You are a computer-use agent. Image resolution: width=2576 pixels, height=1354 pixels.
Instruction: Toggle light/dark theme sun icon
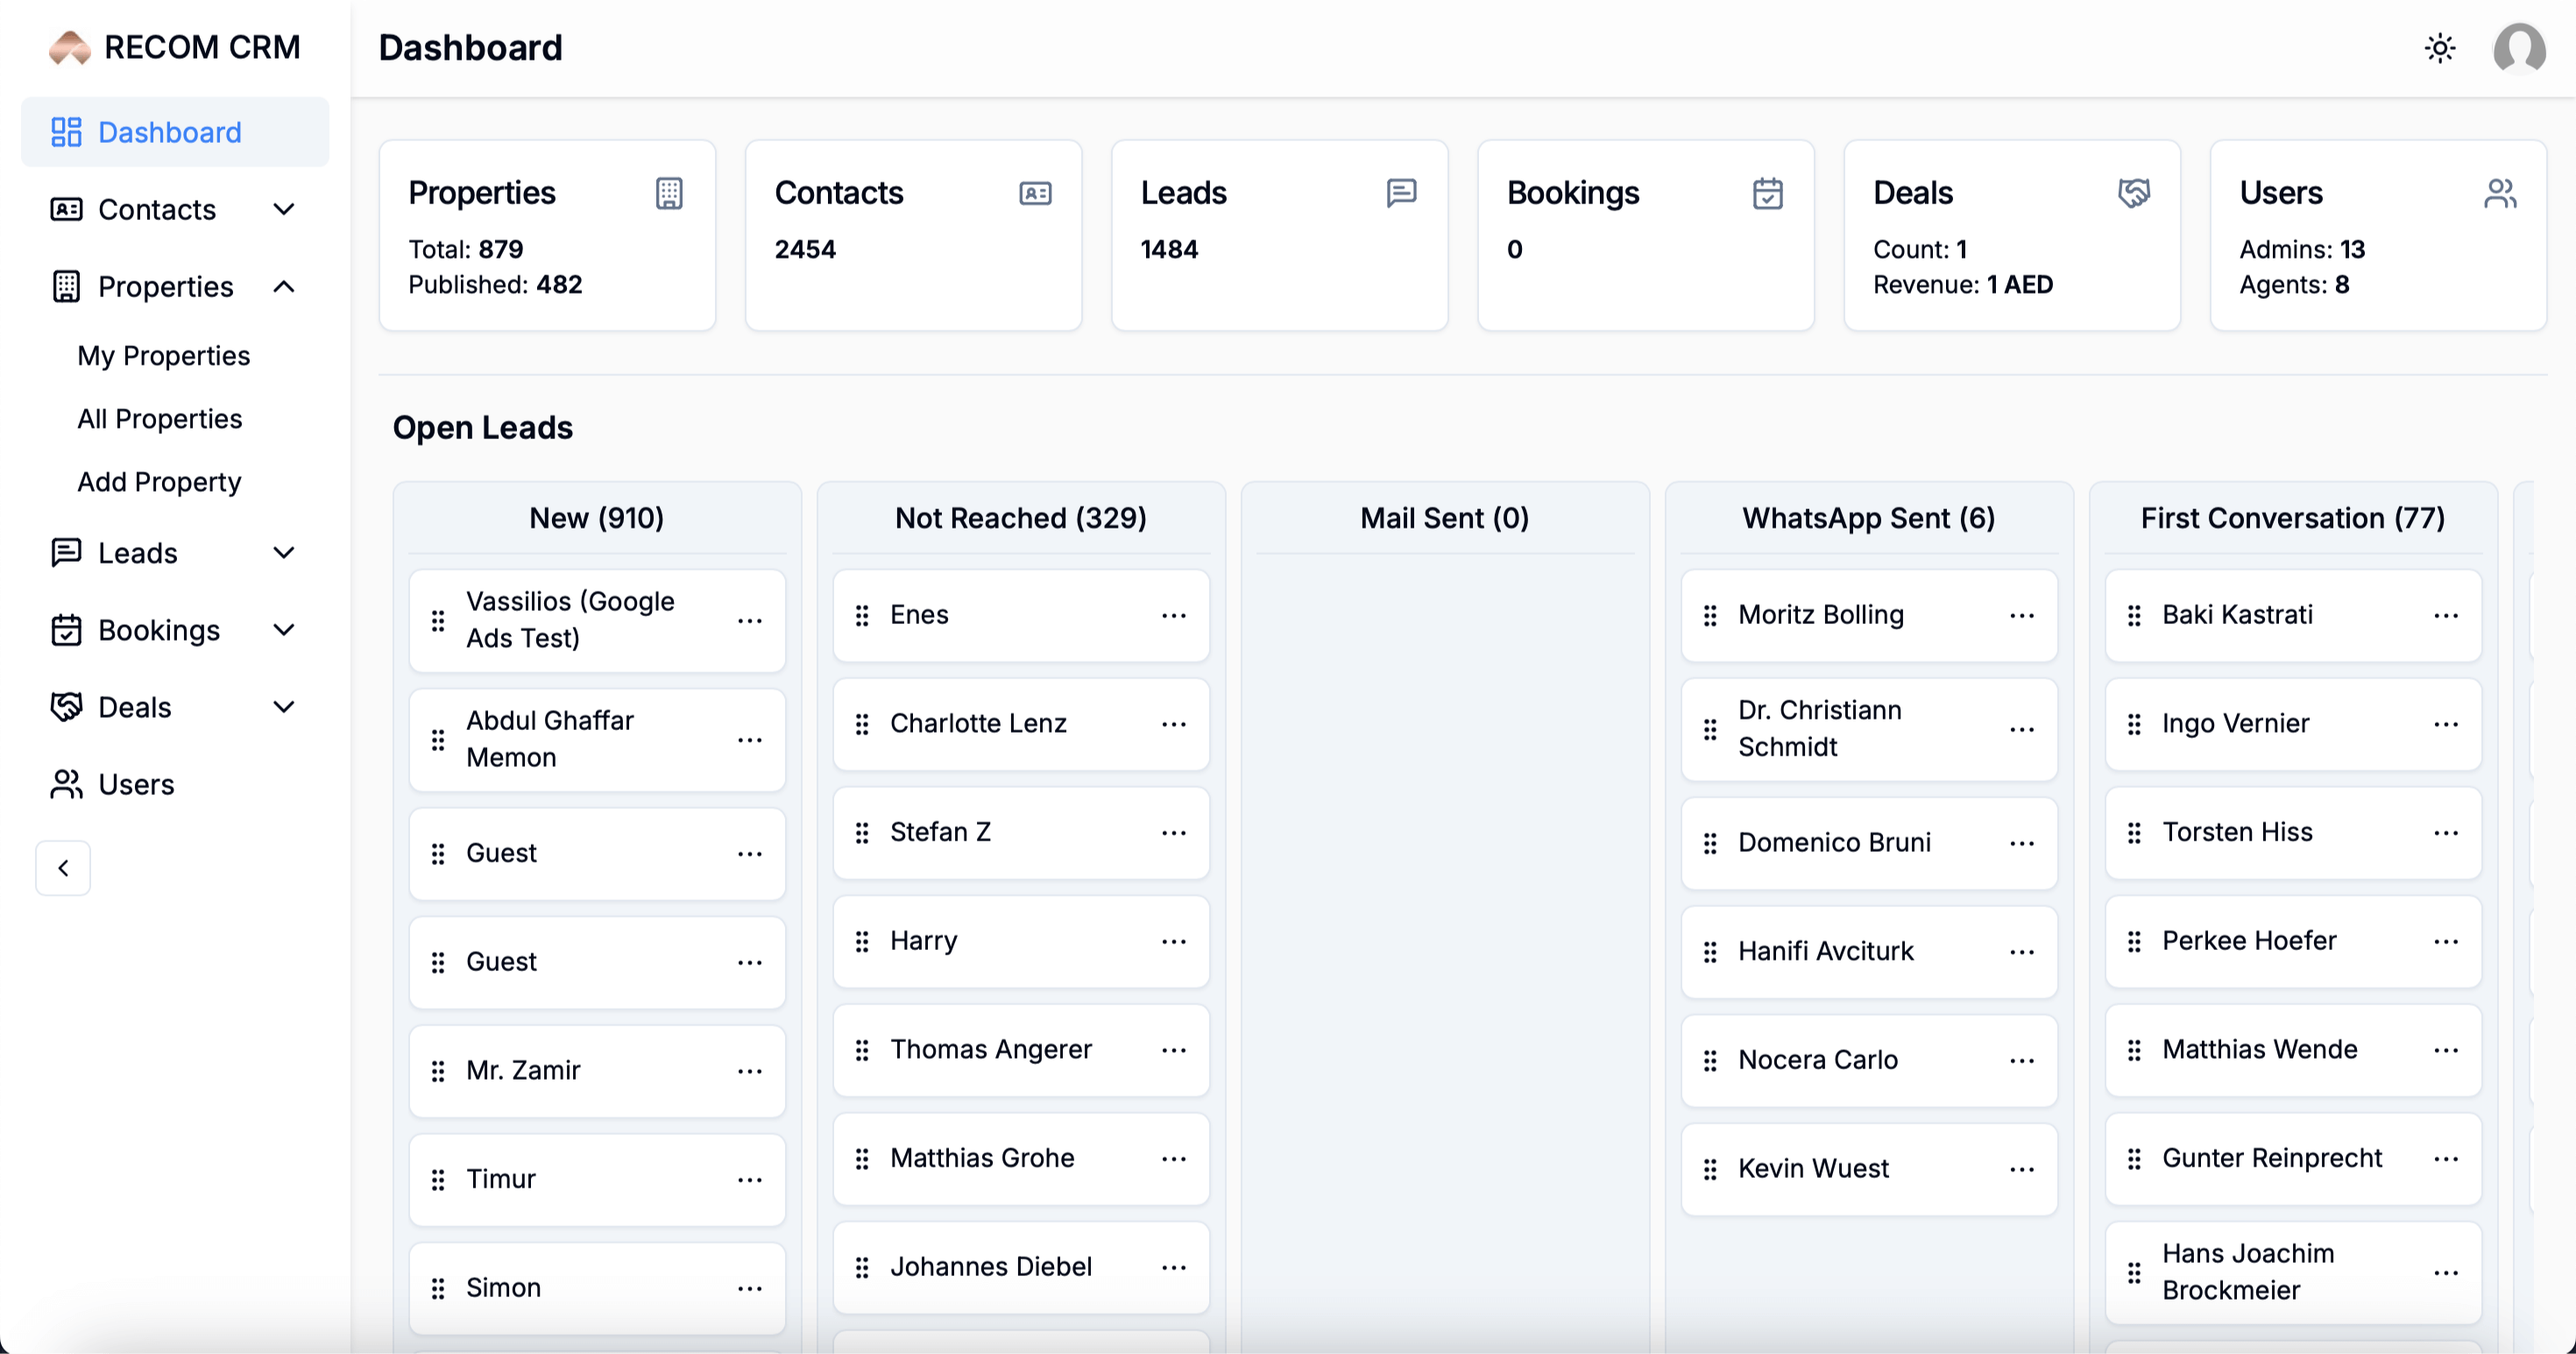(2440, 48)
